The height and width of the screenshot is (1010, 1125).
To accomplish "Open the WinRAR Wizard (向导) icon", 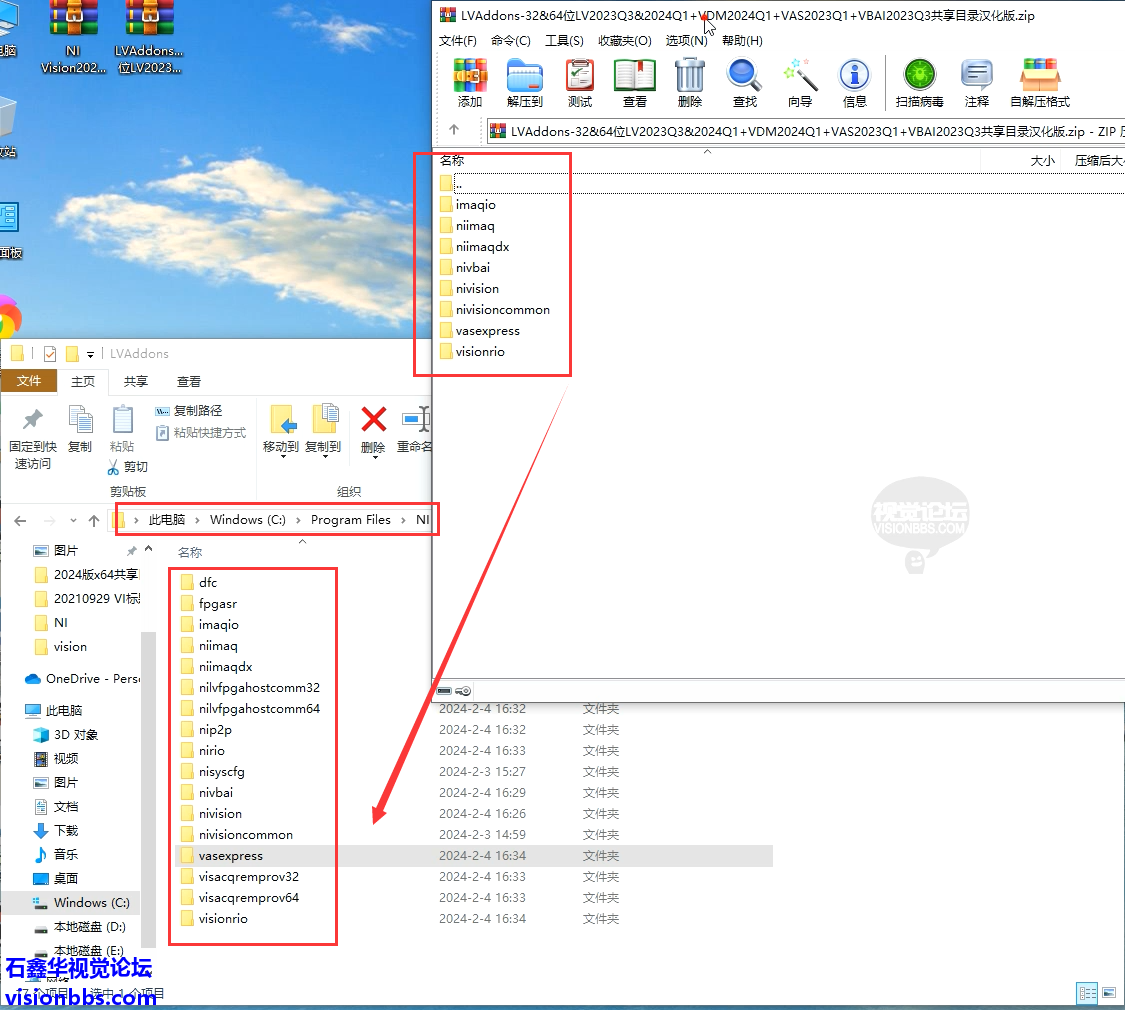I will (x=800, y=82).
